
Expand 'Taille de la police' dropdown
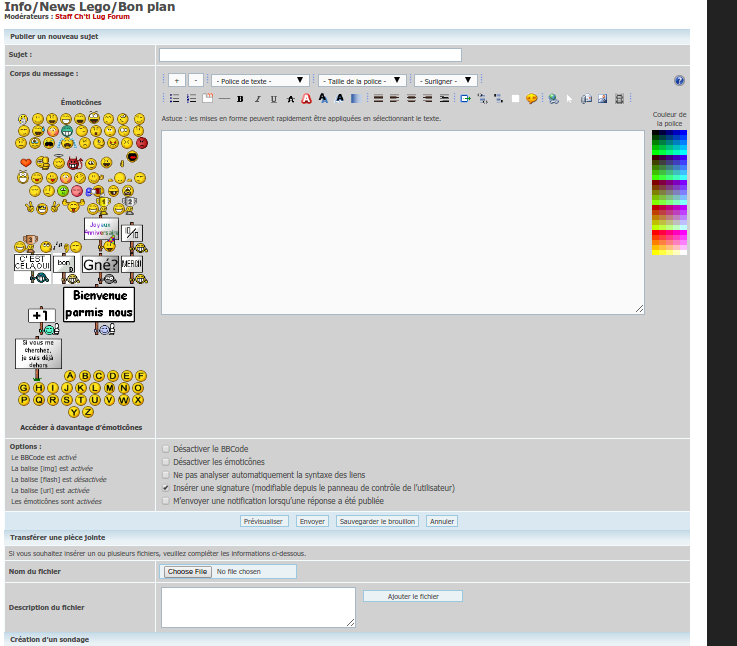point(361,80)
